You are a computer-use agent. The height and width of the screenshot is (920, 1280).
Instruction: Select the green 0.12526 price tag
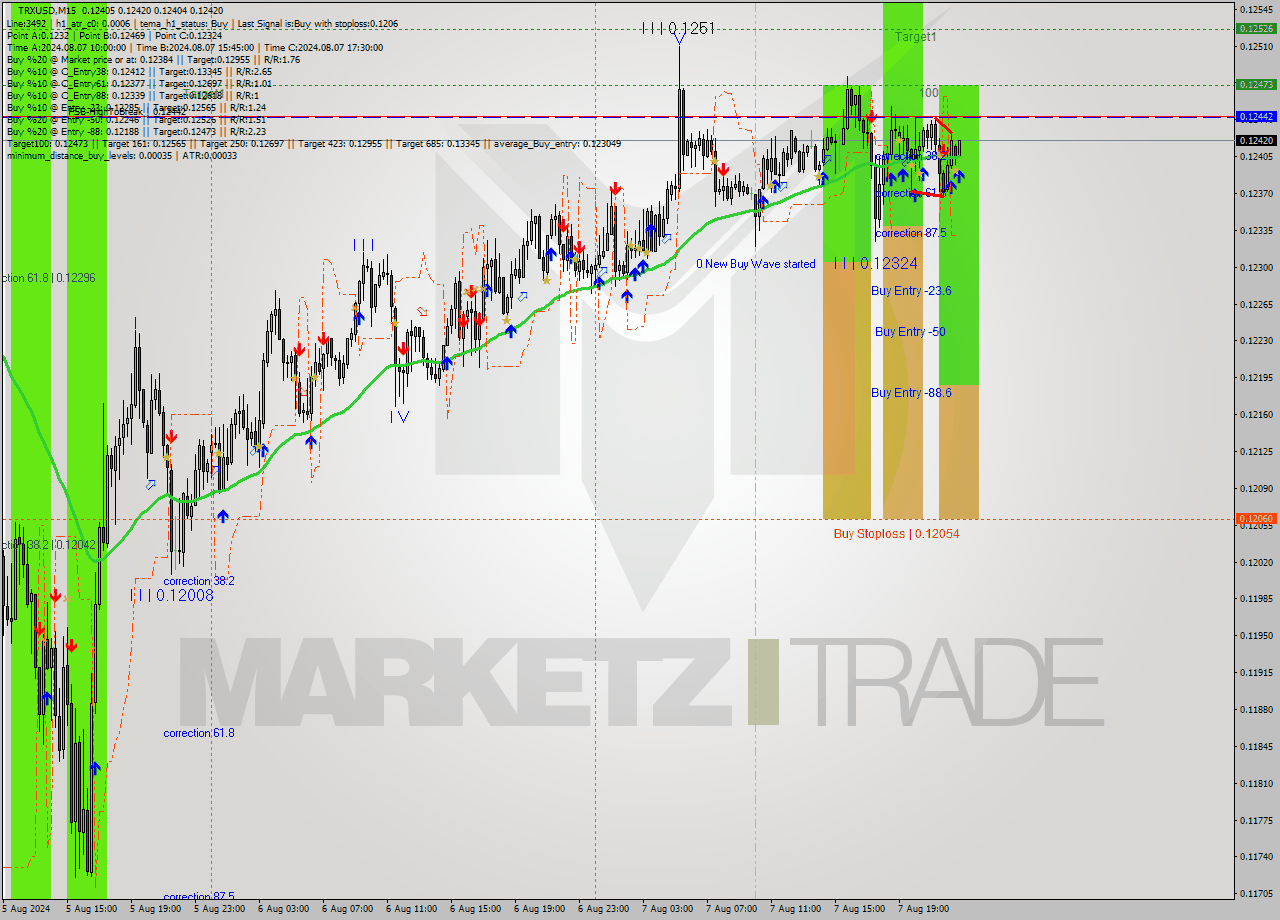pos(1255,28)
